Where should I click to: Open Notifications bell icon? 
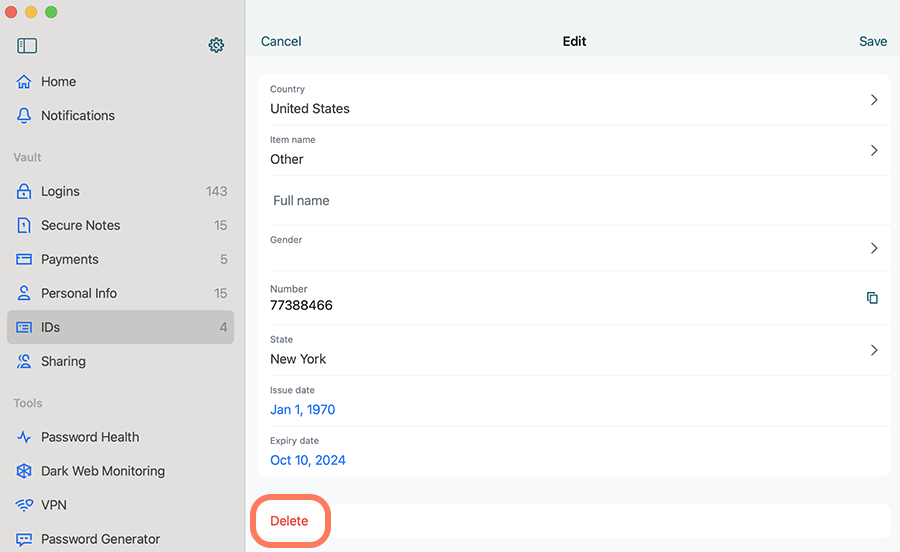[x=24, y=115]
